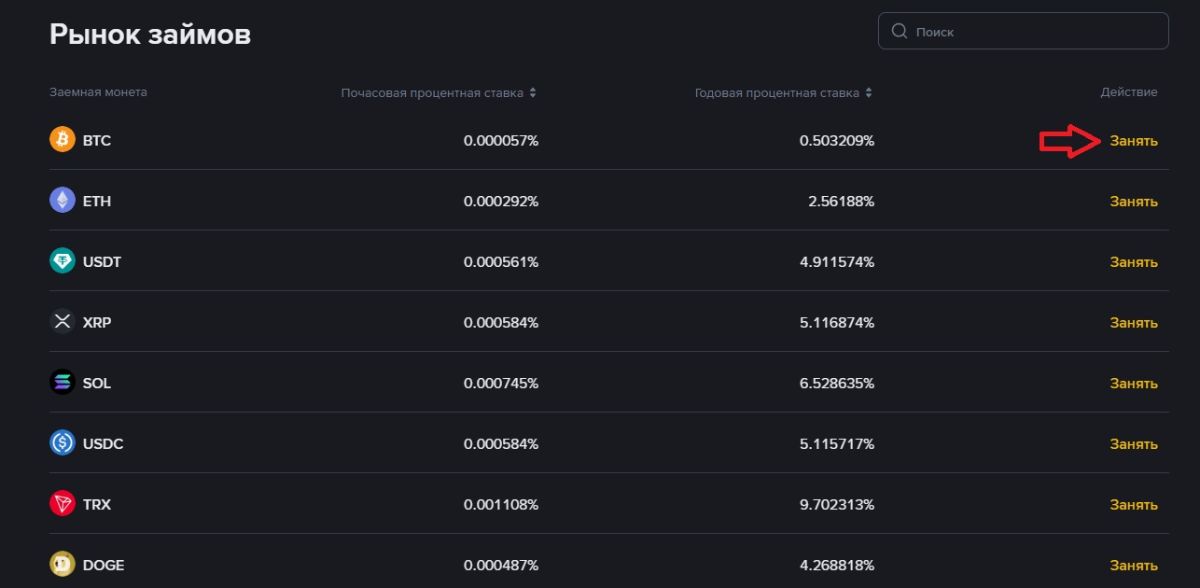The image size is (1200, 588).
Task: Click Занять for USDT
Action: tap(1134, 262)
